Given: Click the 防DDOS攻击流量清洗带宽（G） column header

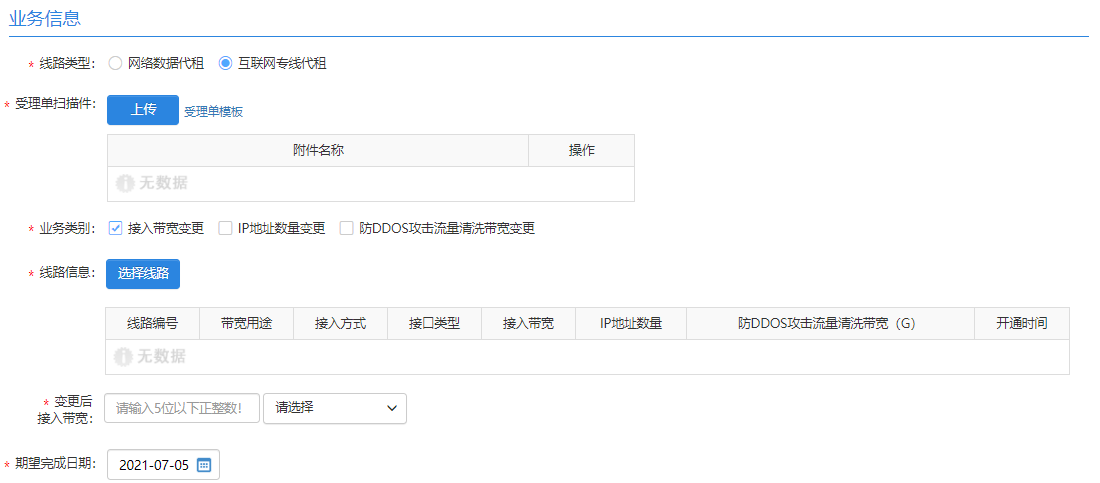Looking at the screenshot, I should coord(831,324).
